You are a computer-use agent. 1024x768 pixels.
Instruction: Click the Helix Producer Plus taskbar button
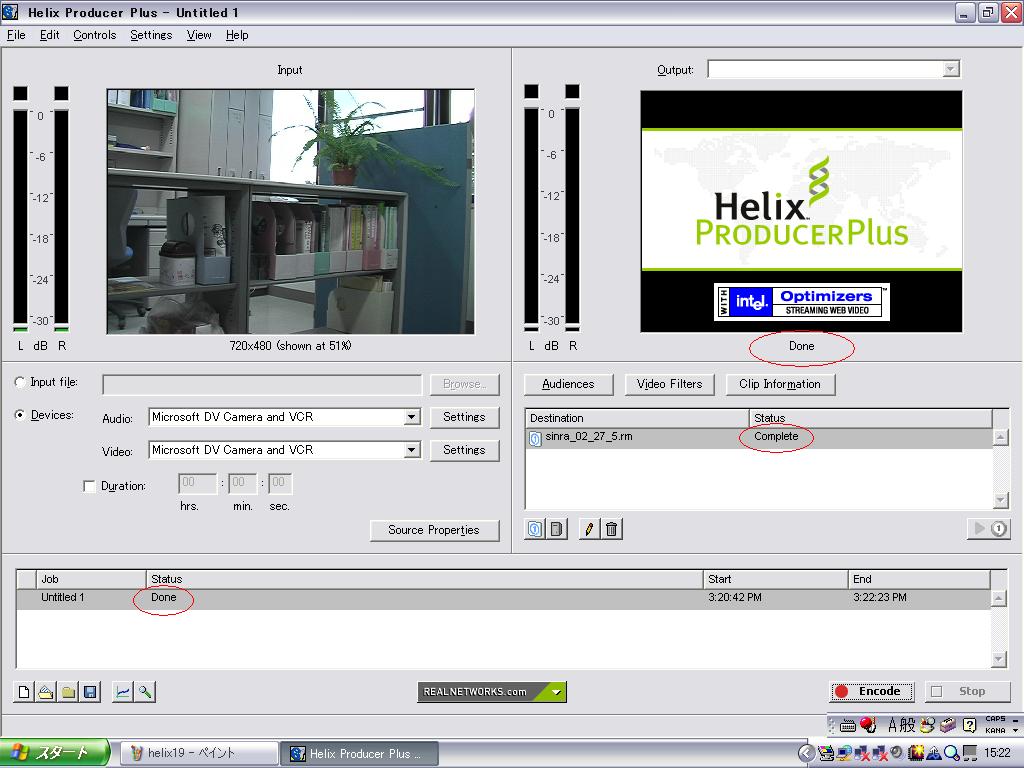[x=360, y=754]
